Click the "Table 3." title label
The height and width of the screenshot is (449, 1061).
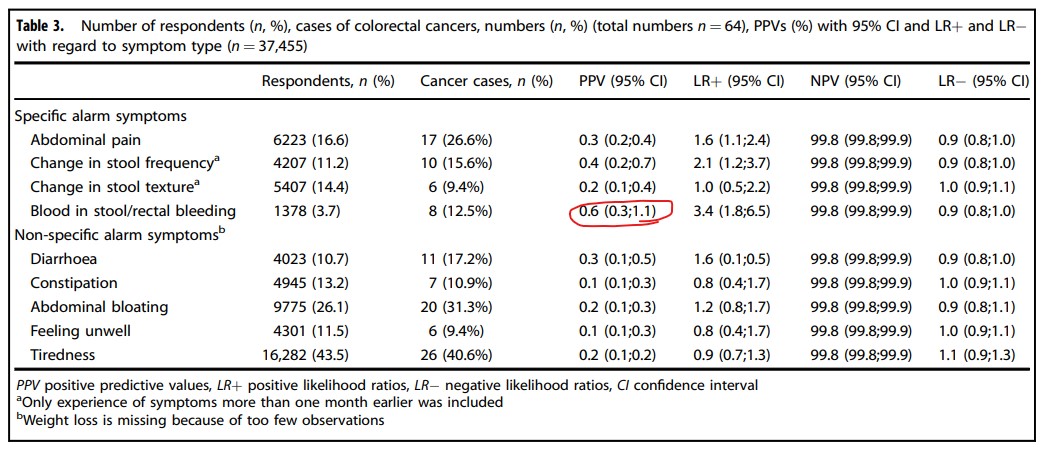click(x=47, y=25)
